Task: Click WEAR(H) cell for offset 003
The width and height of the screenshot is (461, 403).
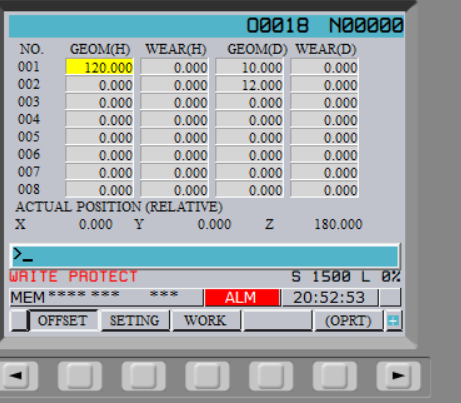Action: pos(175,102)
